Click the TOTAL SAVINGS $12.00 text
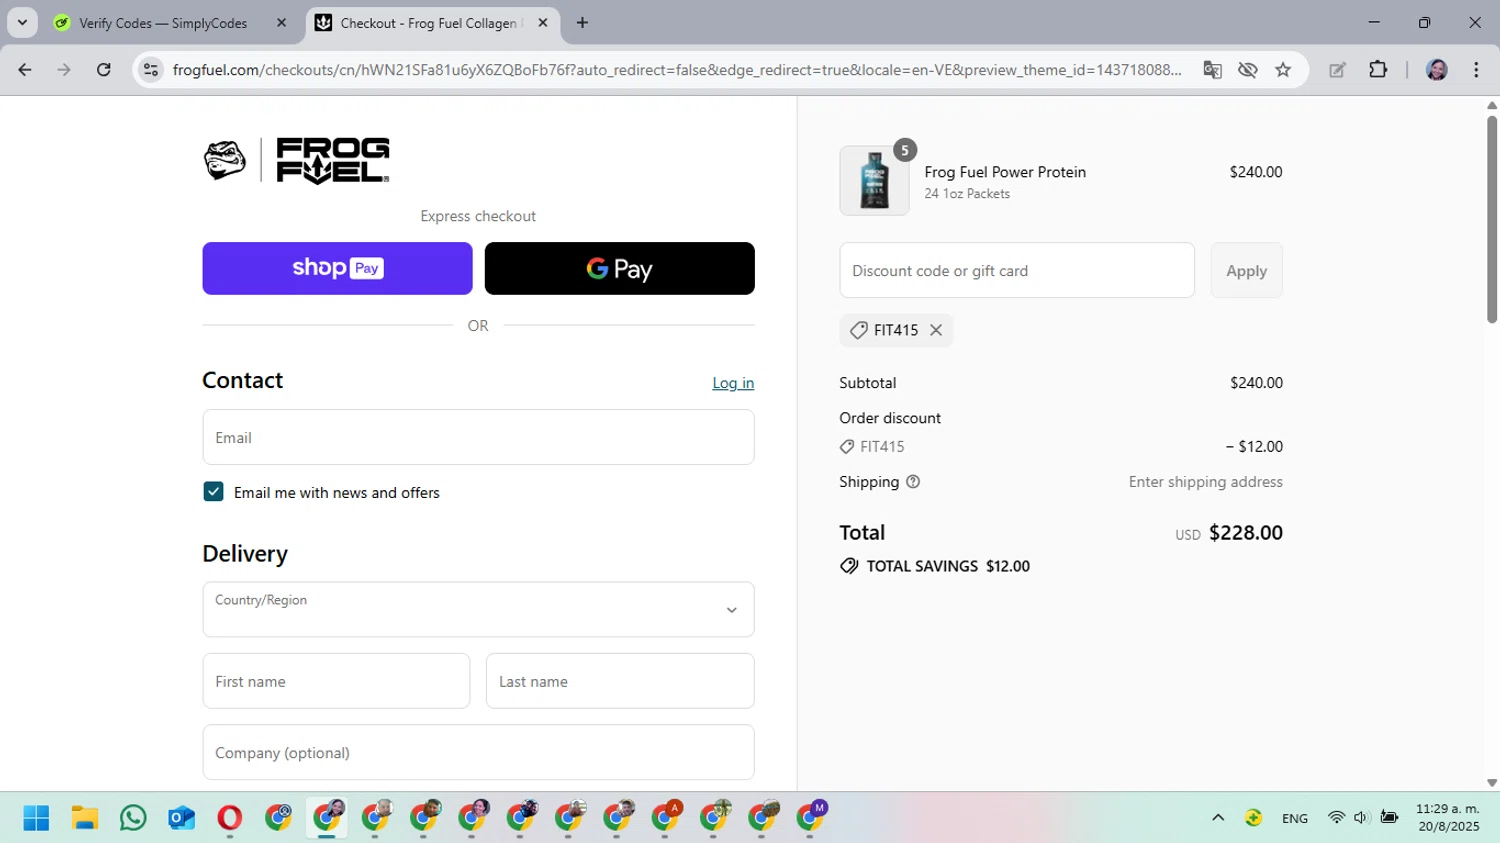Image resolution: width=1500 pixels, height=843 pixels. click(948, 566)
